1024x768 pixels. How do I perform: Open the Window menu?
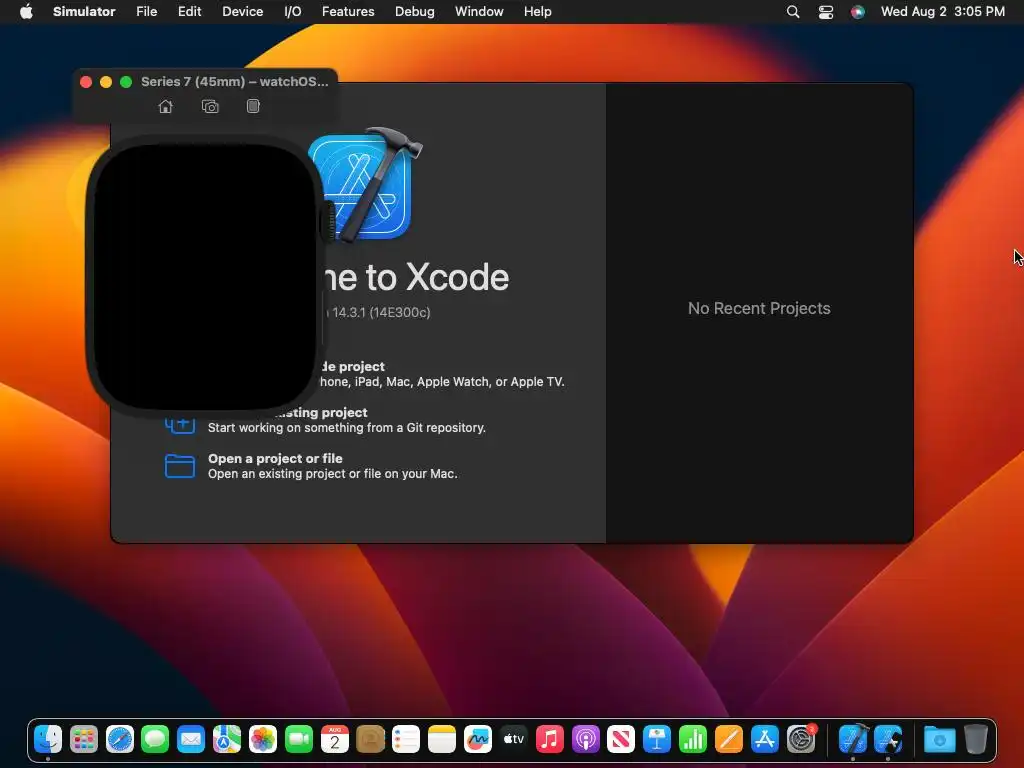(479, 11)
